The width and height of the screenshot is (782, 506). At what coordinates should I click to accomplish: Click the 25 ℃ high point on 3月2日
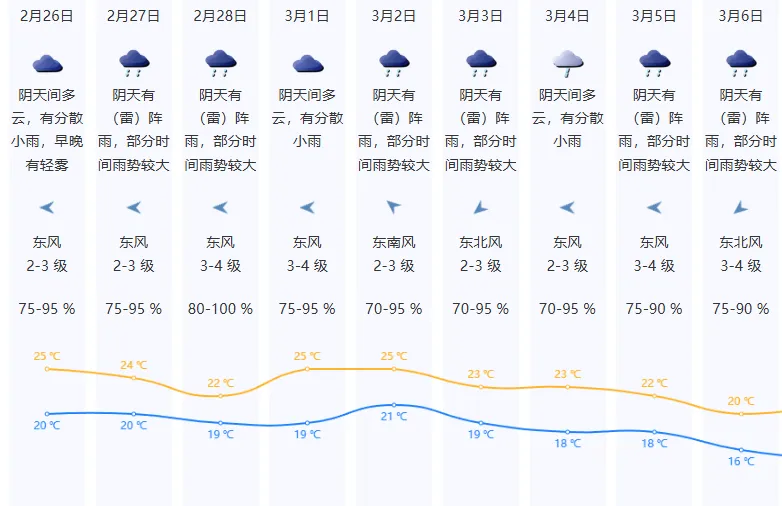(x=394, y=369)
